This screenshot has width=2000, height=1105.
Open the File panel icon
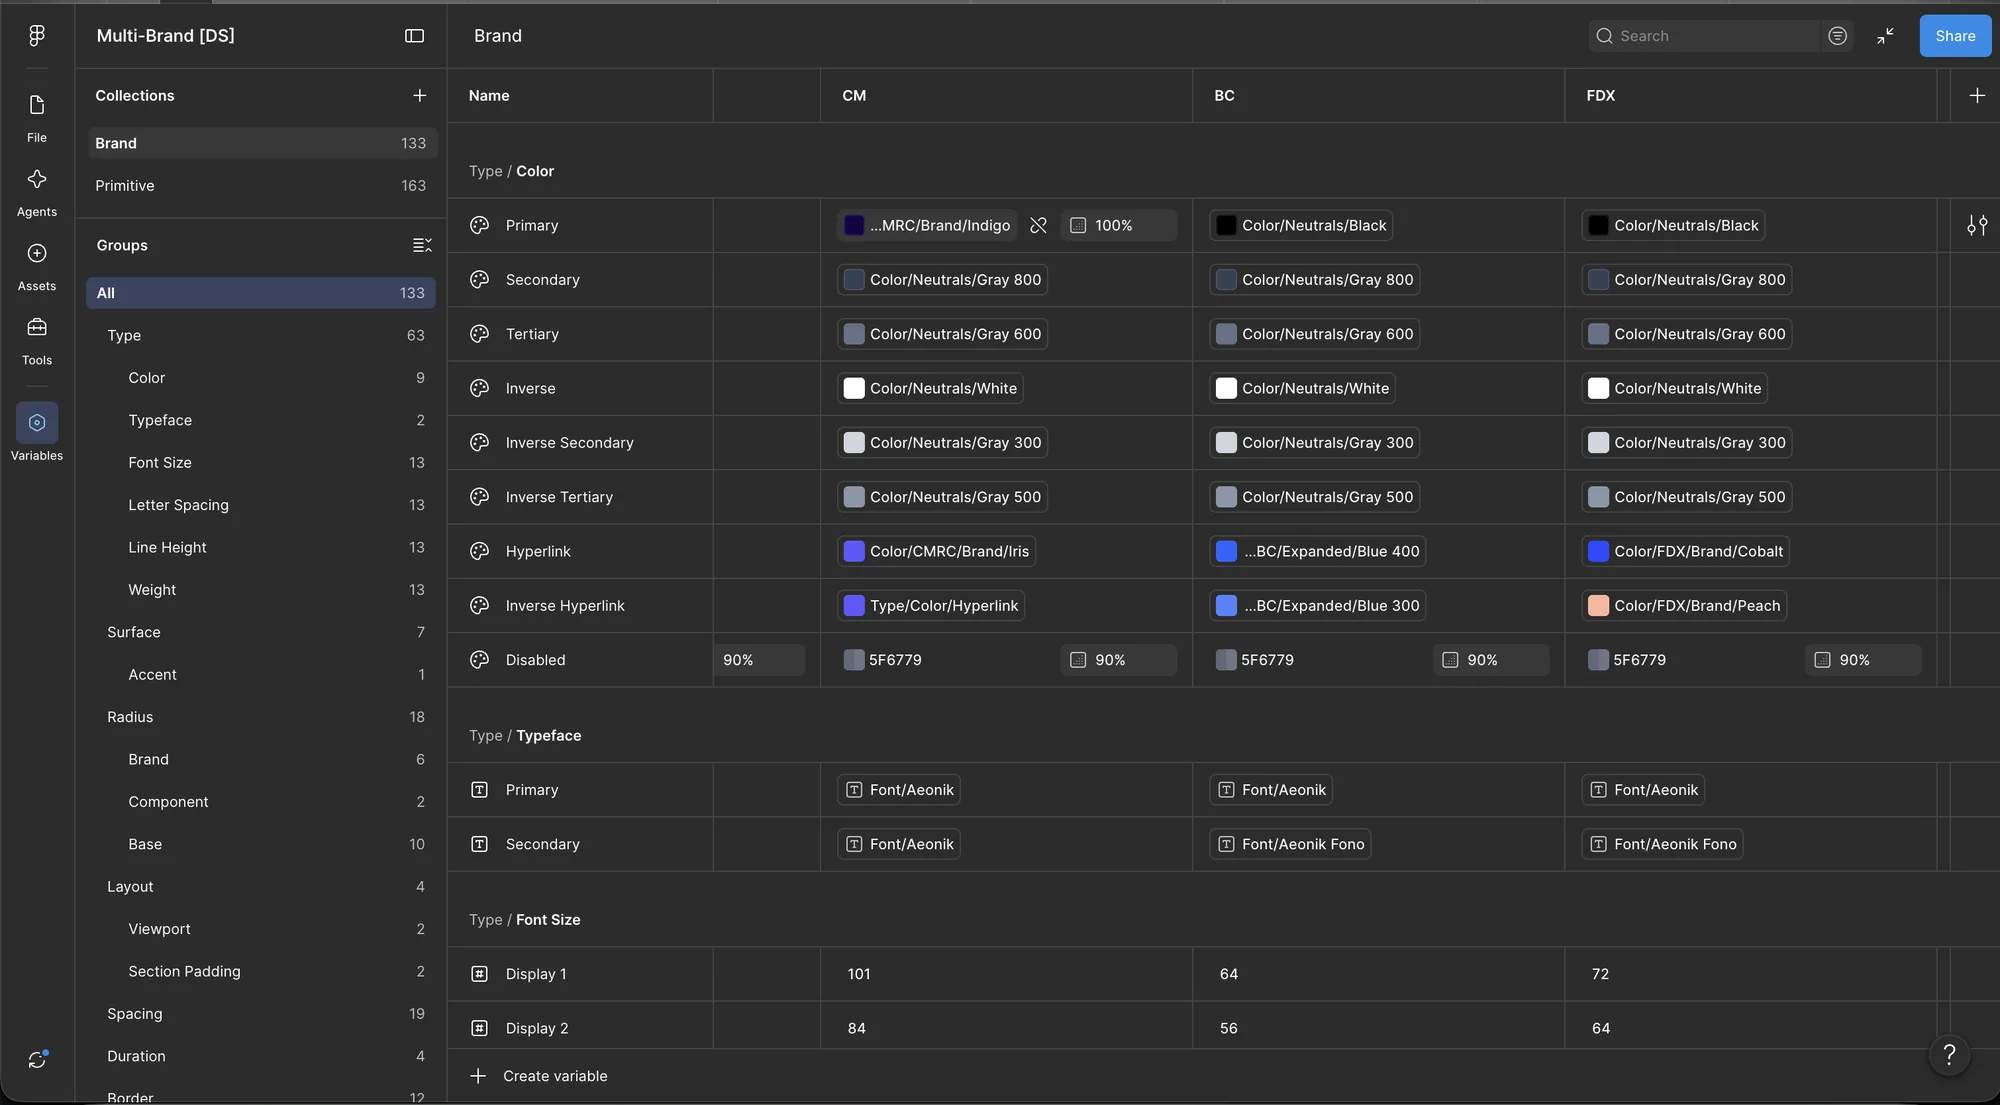(37, 105)
